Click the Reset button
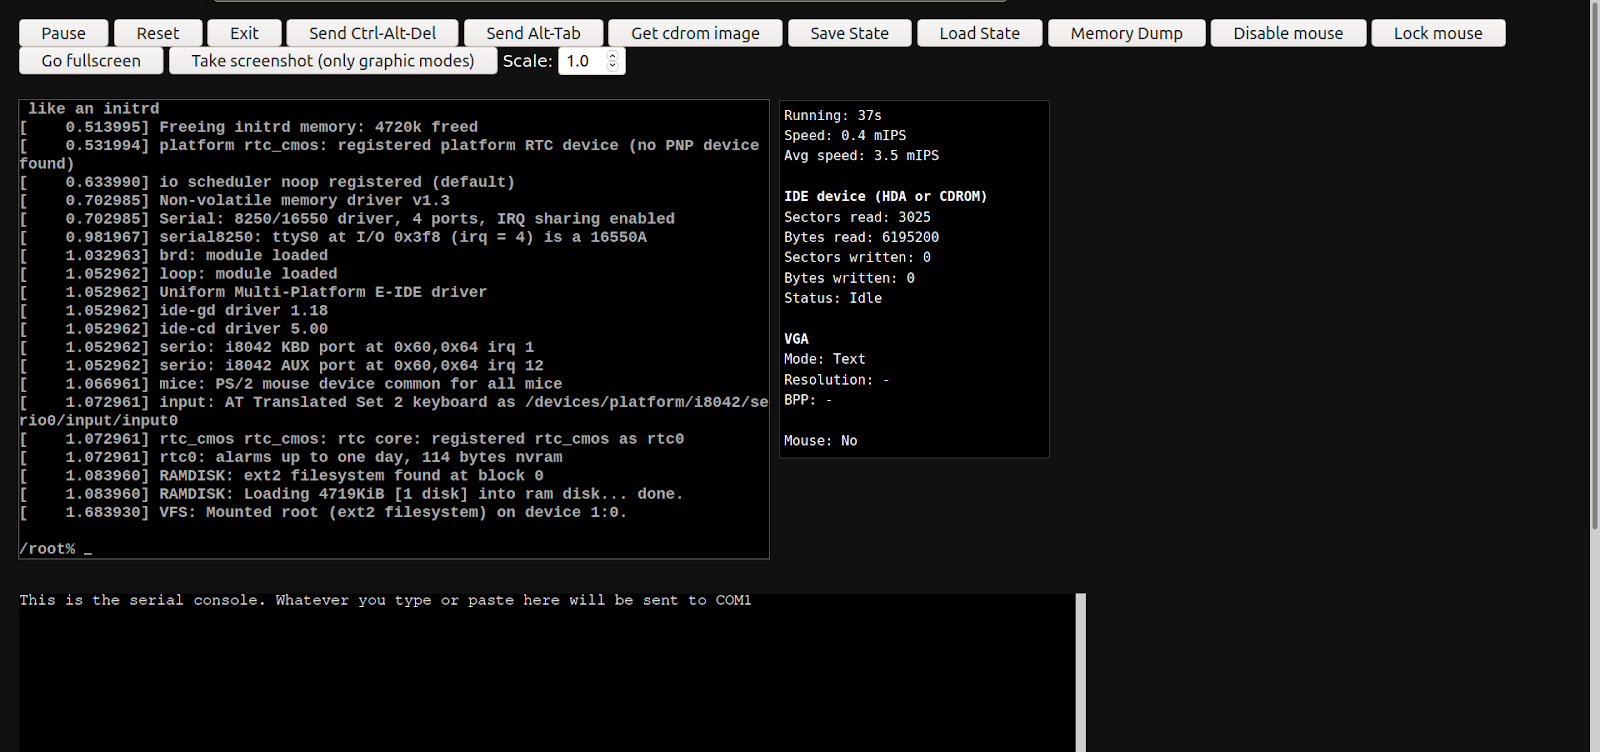 coord(158,33)
